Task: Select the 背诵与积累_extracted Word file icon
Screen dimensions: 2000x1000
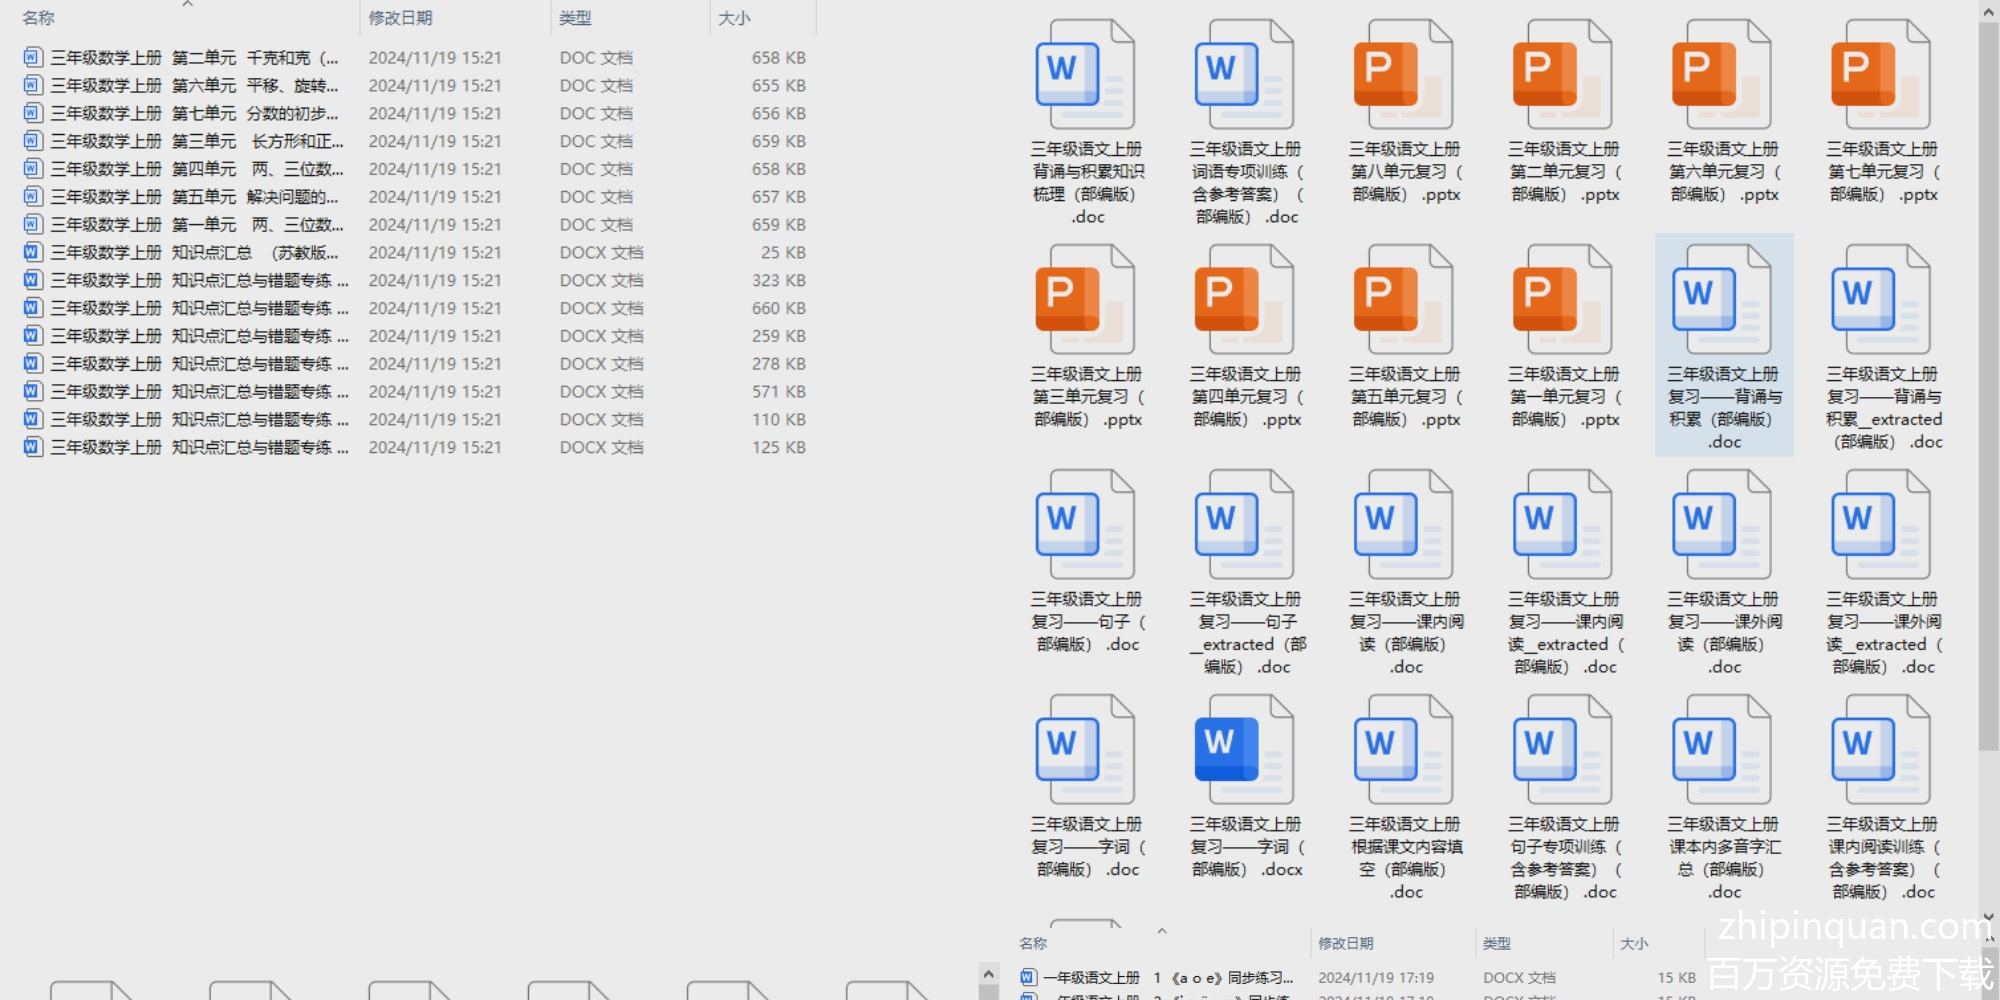Action: point(1881,300)
